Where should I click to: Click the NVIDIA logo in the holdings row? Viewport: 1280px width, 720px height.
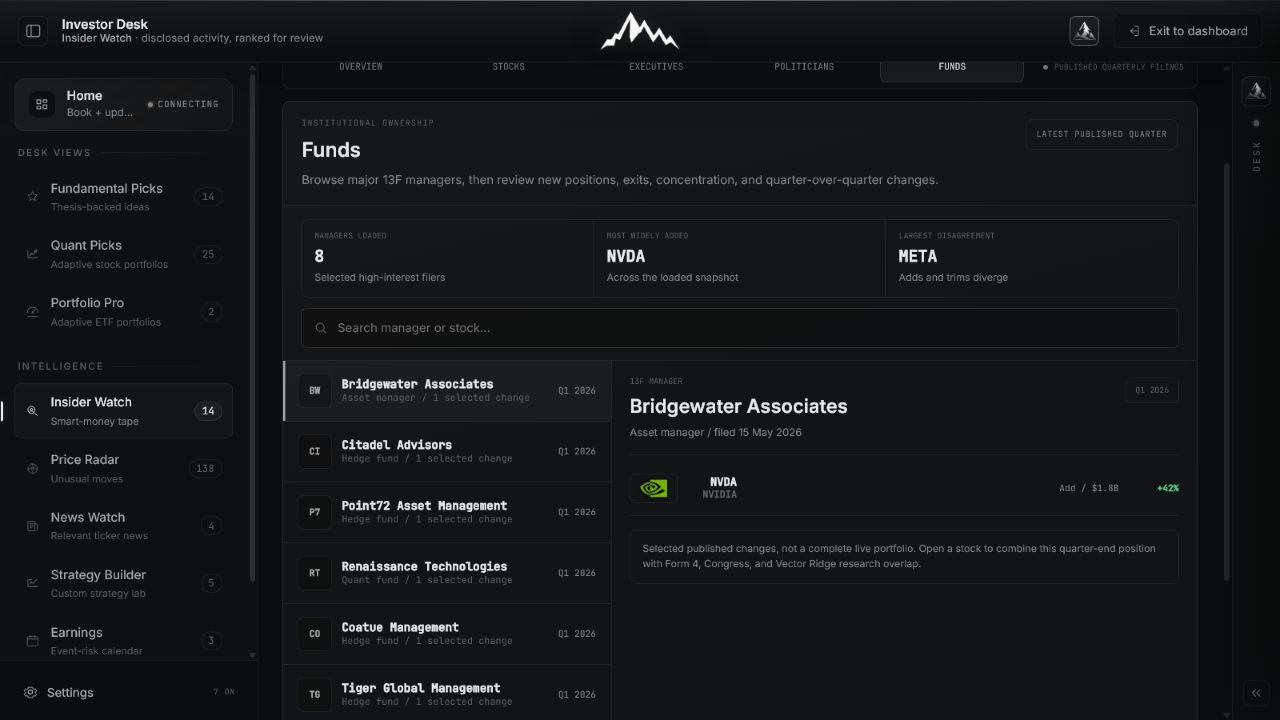click(653, 488)
